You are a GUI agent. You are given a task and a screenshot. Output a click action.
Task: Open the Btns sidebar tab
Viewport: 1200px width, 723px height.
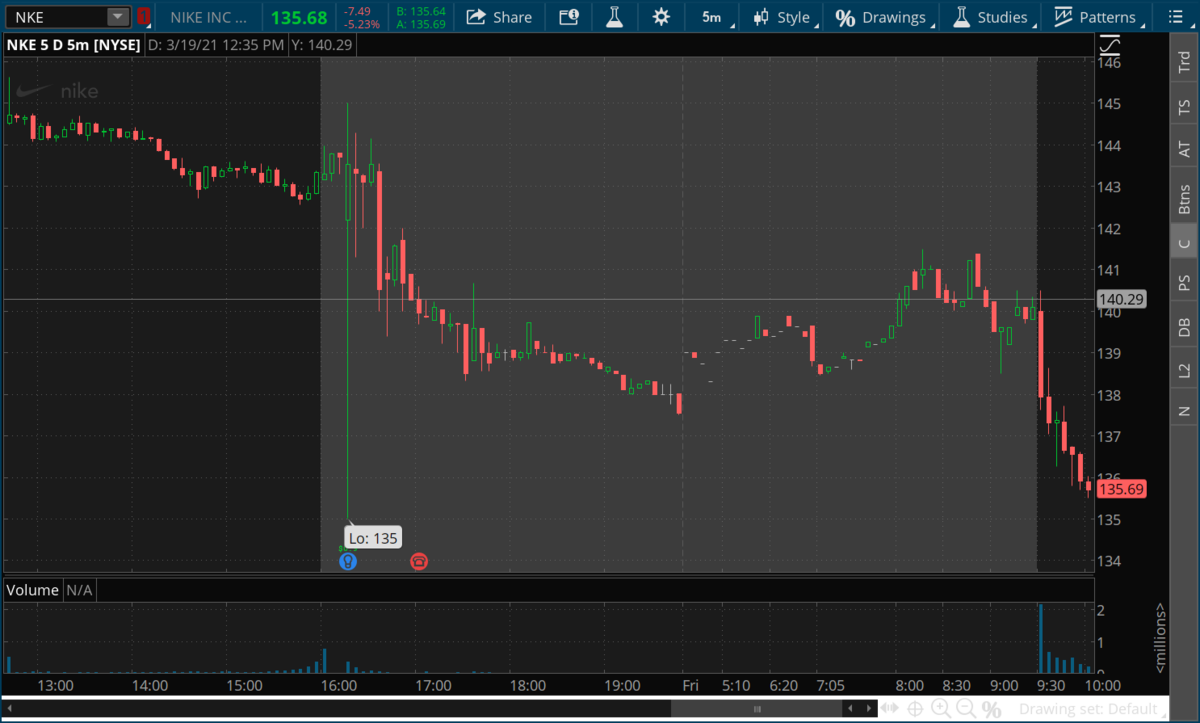pyautogui.click(x=1184, y=197)
